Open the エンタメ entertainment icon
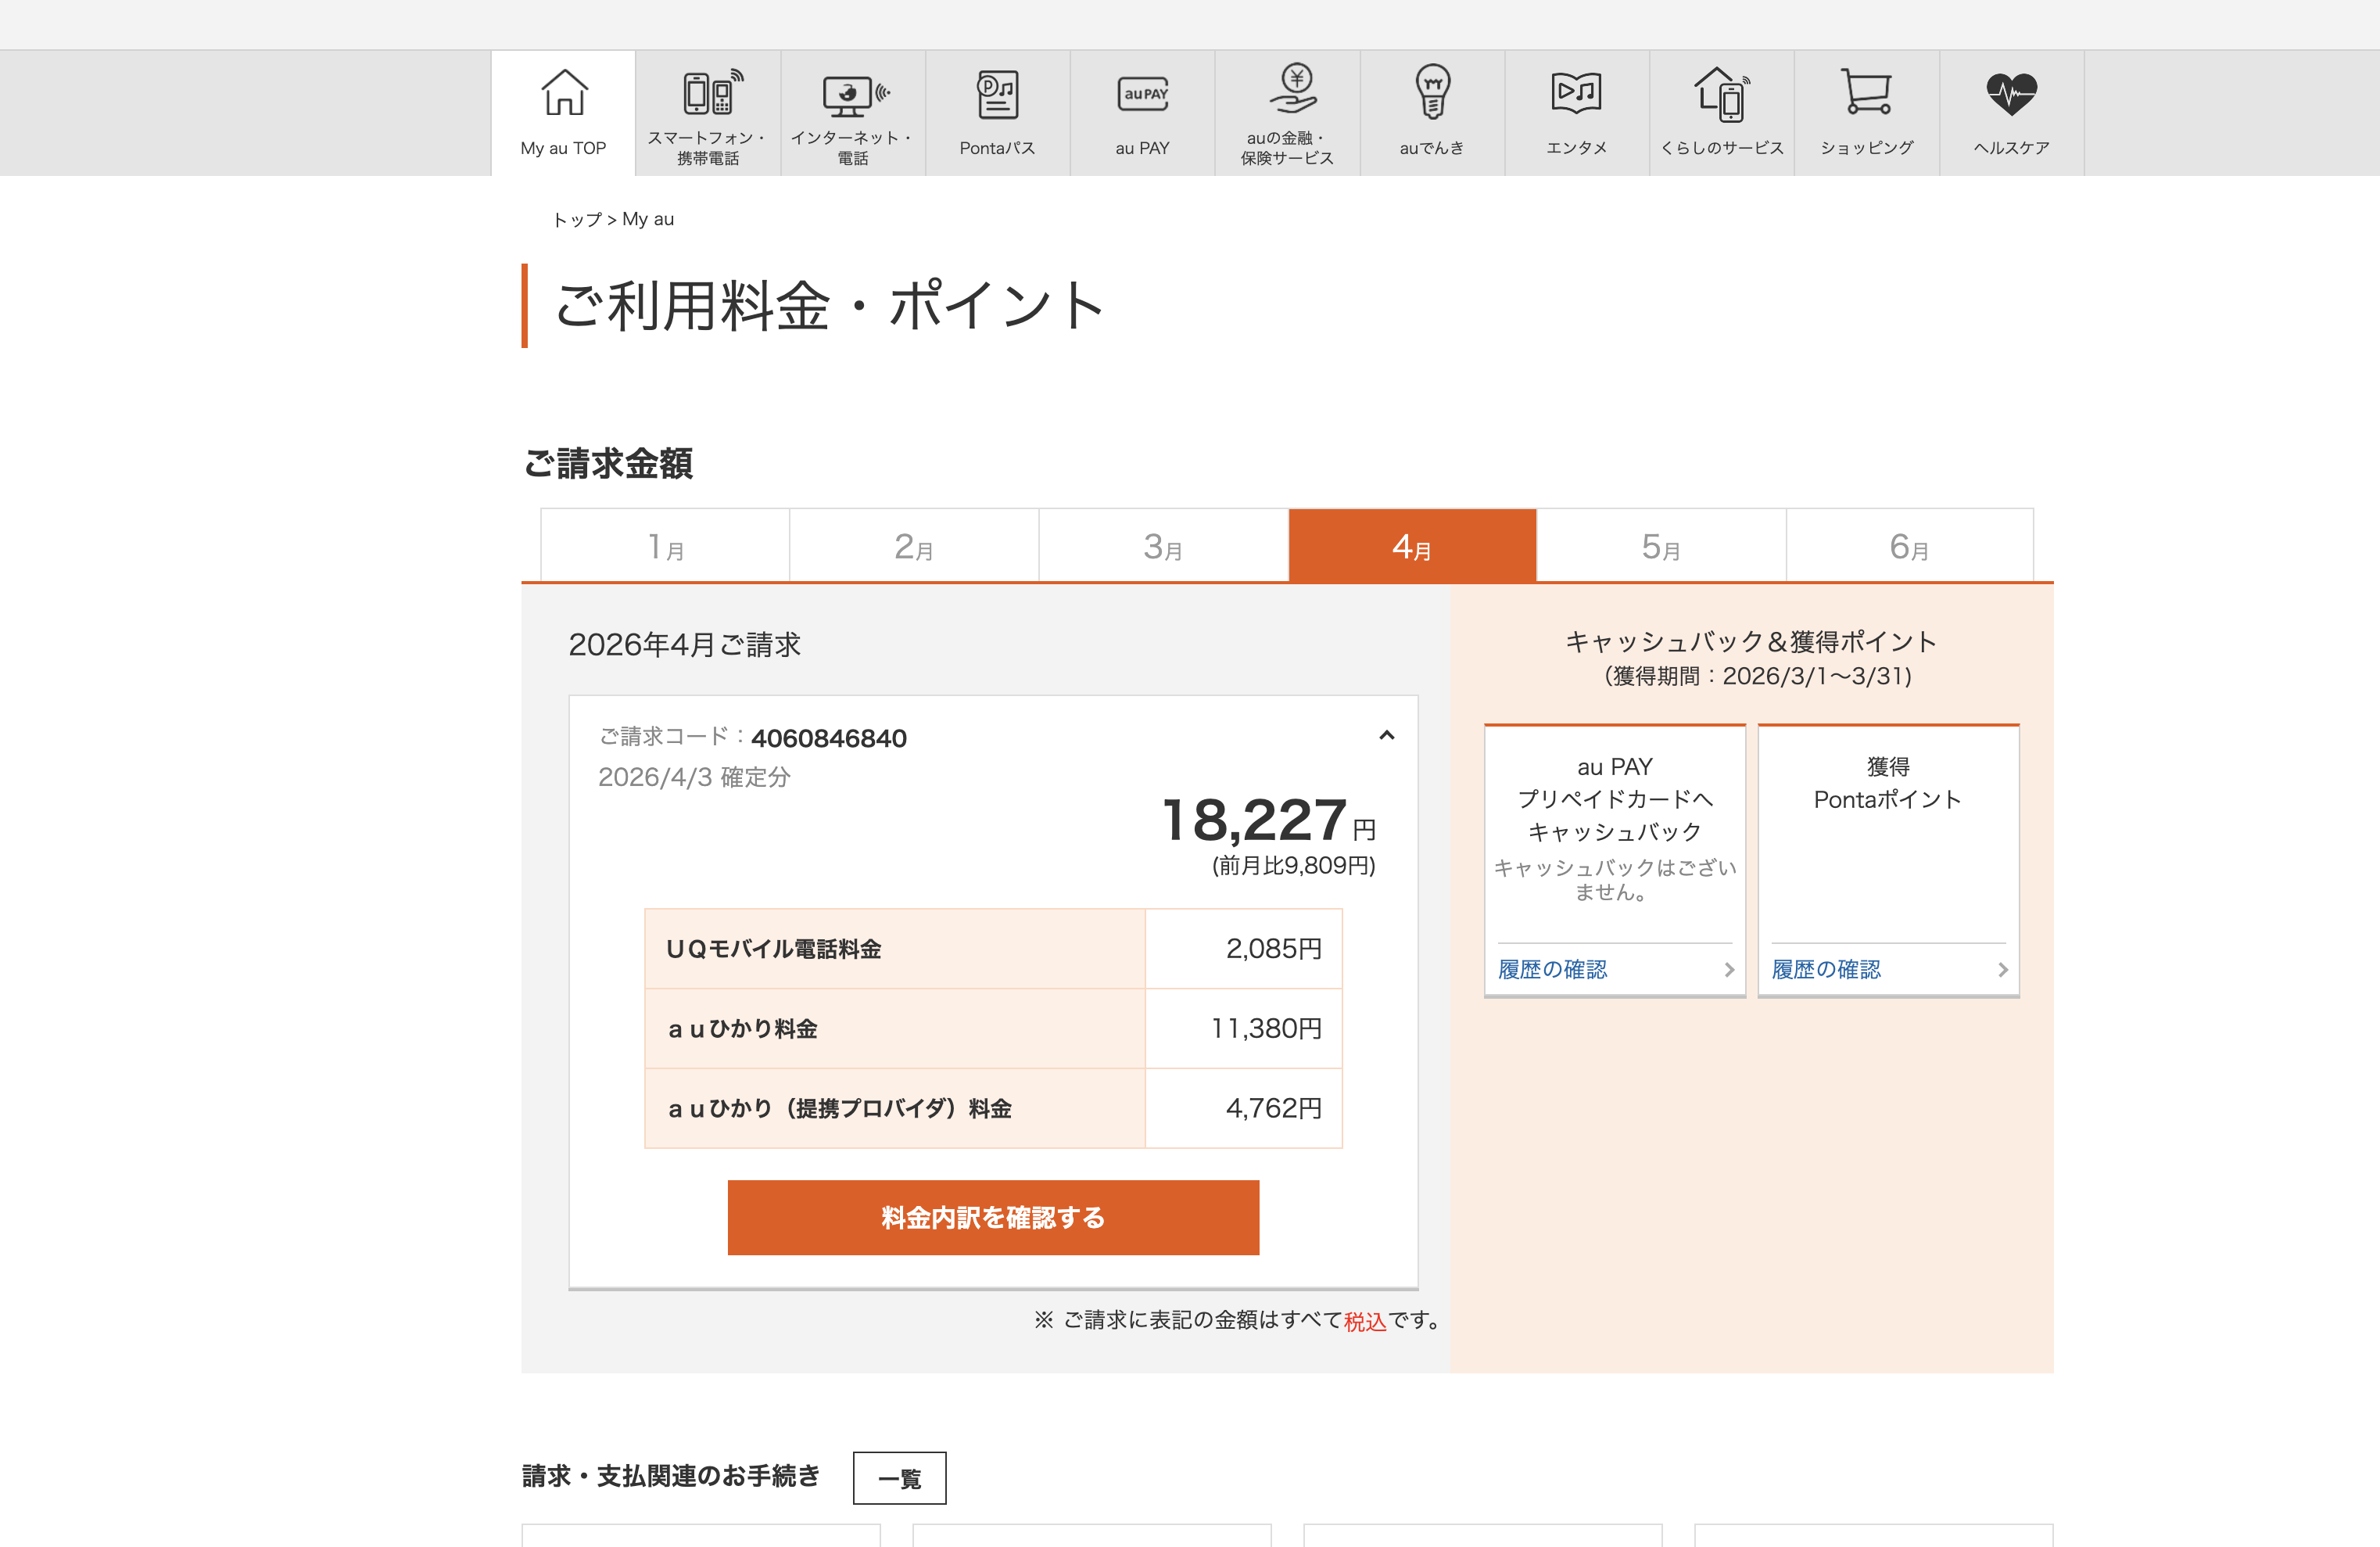The image size is (2380, 1547). point(1576,92)
